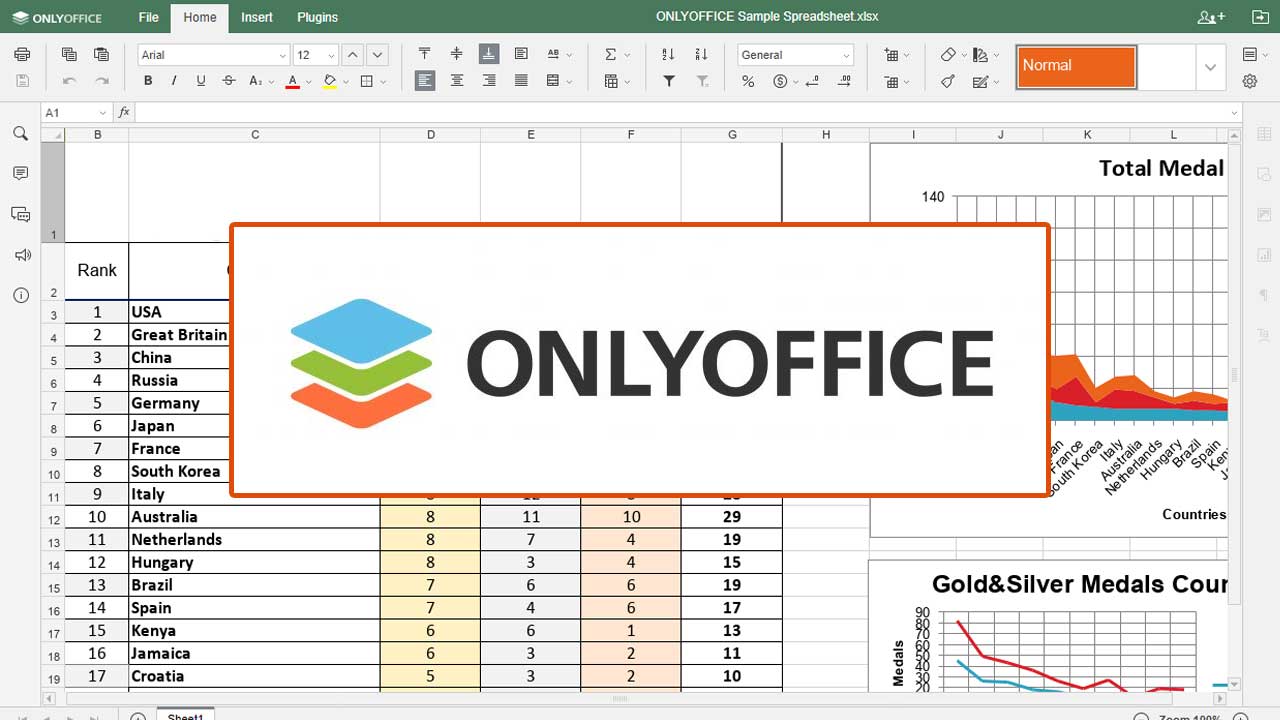Click the Manage access user icon

point(1211,17)
